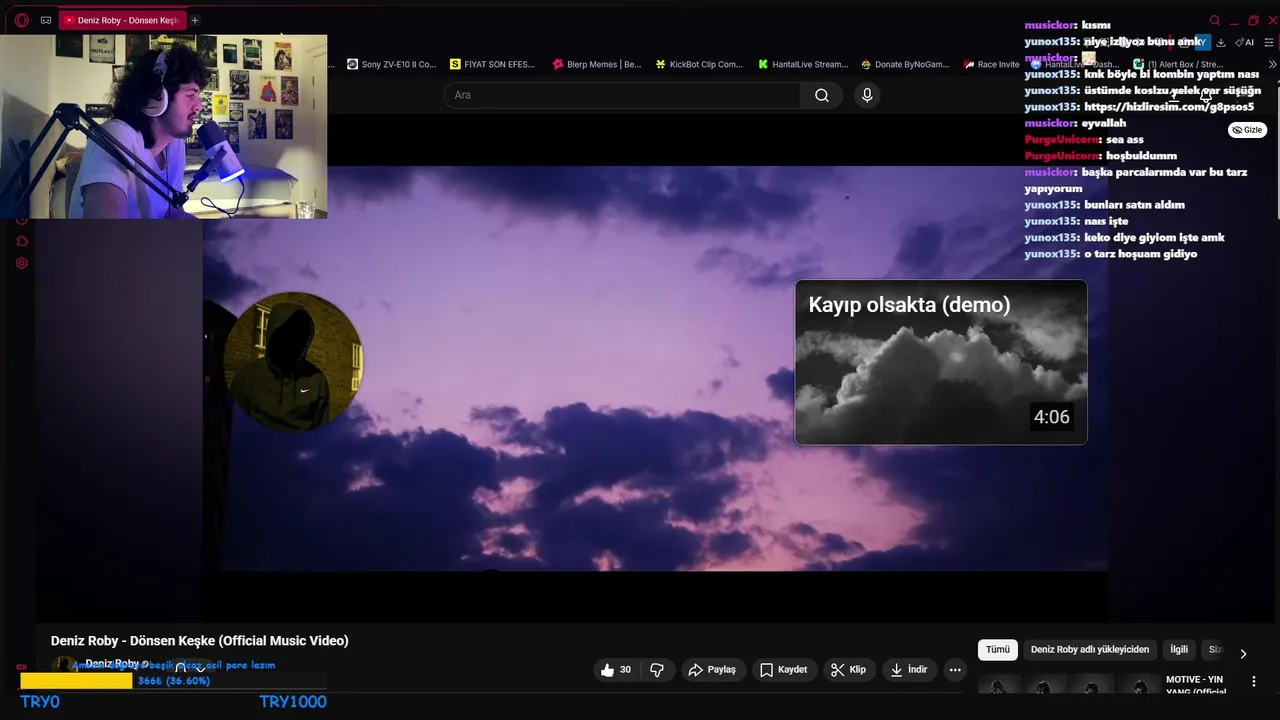Click the Klip scissors button
The image size is (1280, 720).
click(x=849, y=670)
